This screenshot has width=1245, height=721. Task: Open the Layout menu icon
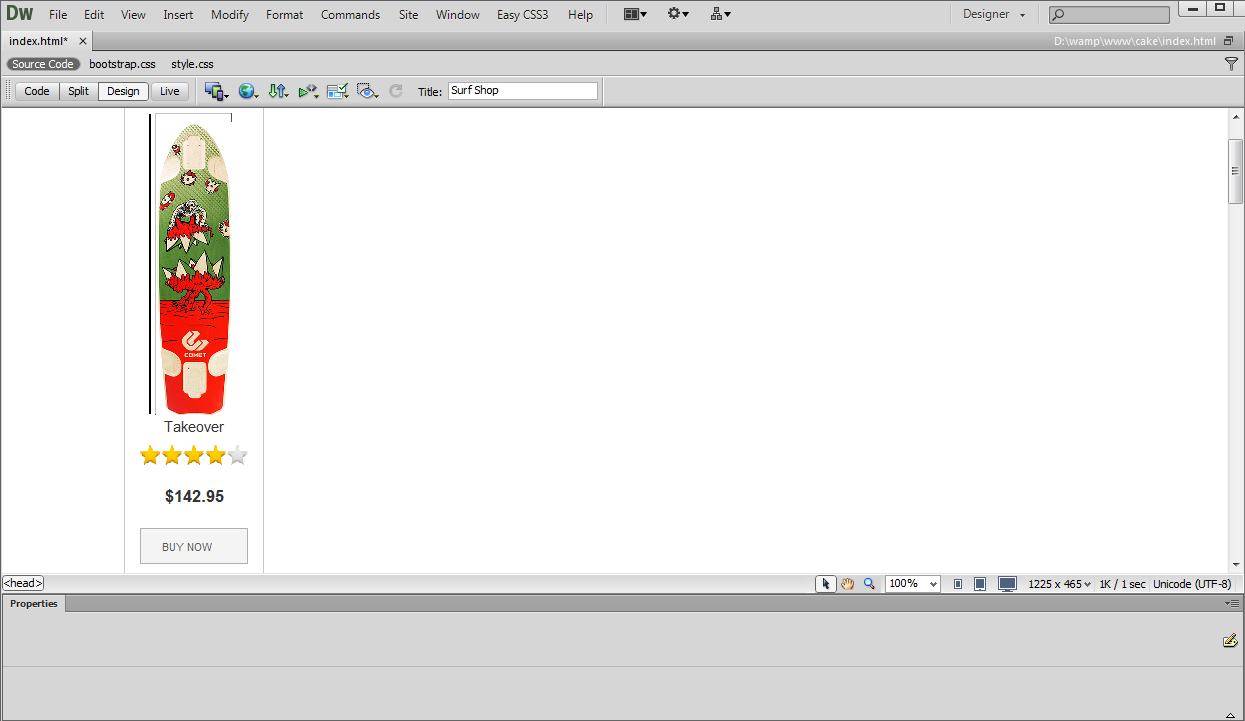point(634,14)
